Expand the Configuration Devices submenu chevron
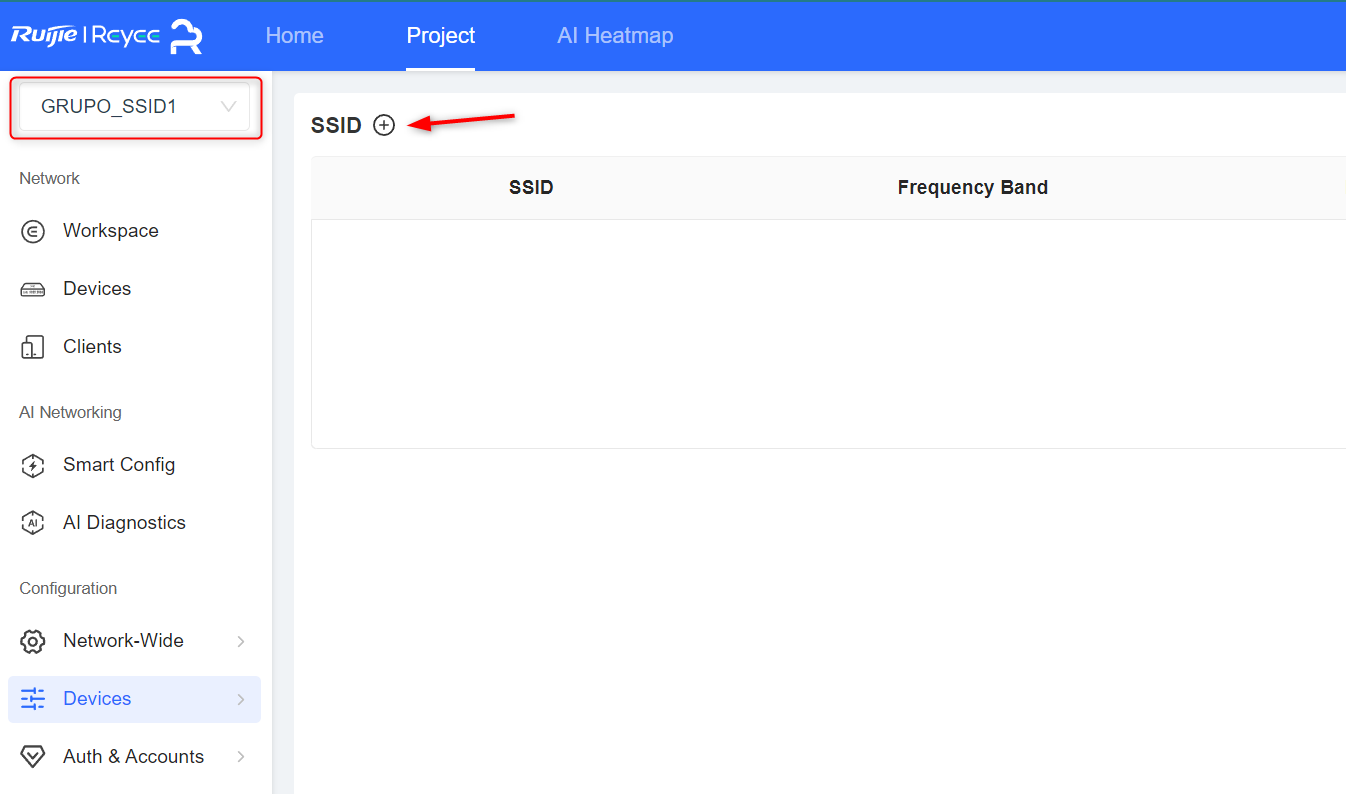This screenshot has height=794, width=1346. [x=241, y=699]
